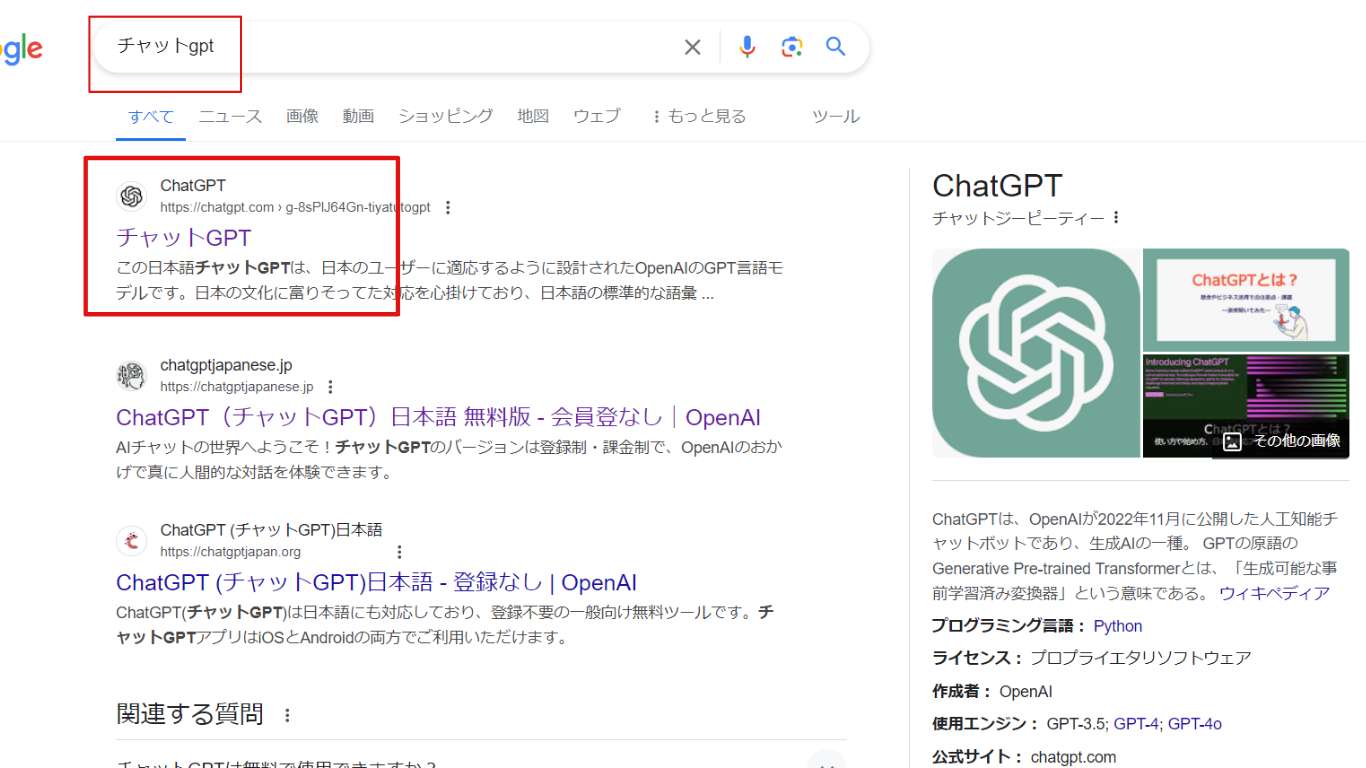Click the chatgptjapanese.jp result favicon
The height and width of the screenshot is (768, 1366).
coord(132,376)
